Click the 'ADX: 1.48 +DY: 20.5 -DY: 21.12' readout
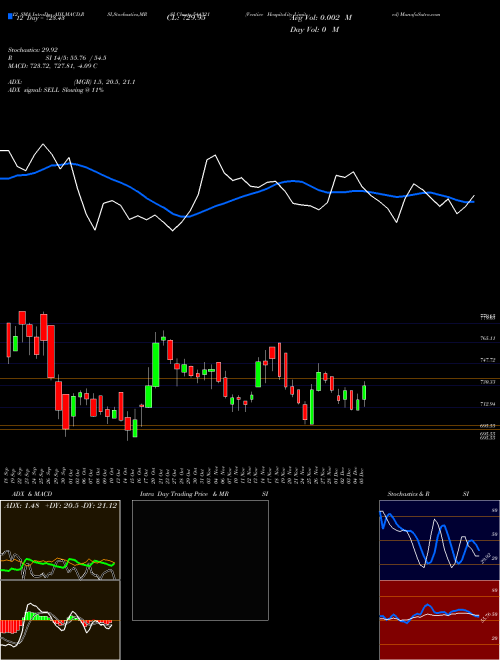This screenshot has height=660, width=500. point(60,506)
